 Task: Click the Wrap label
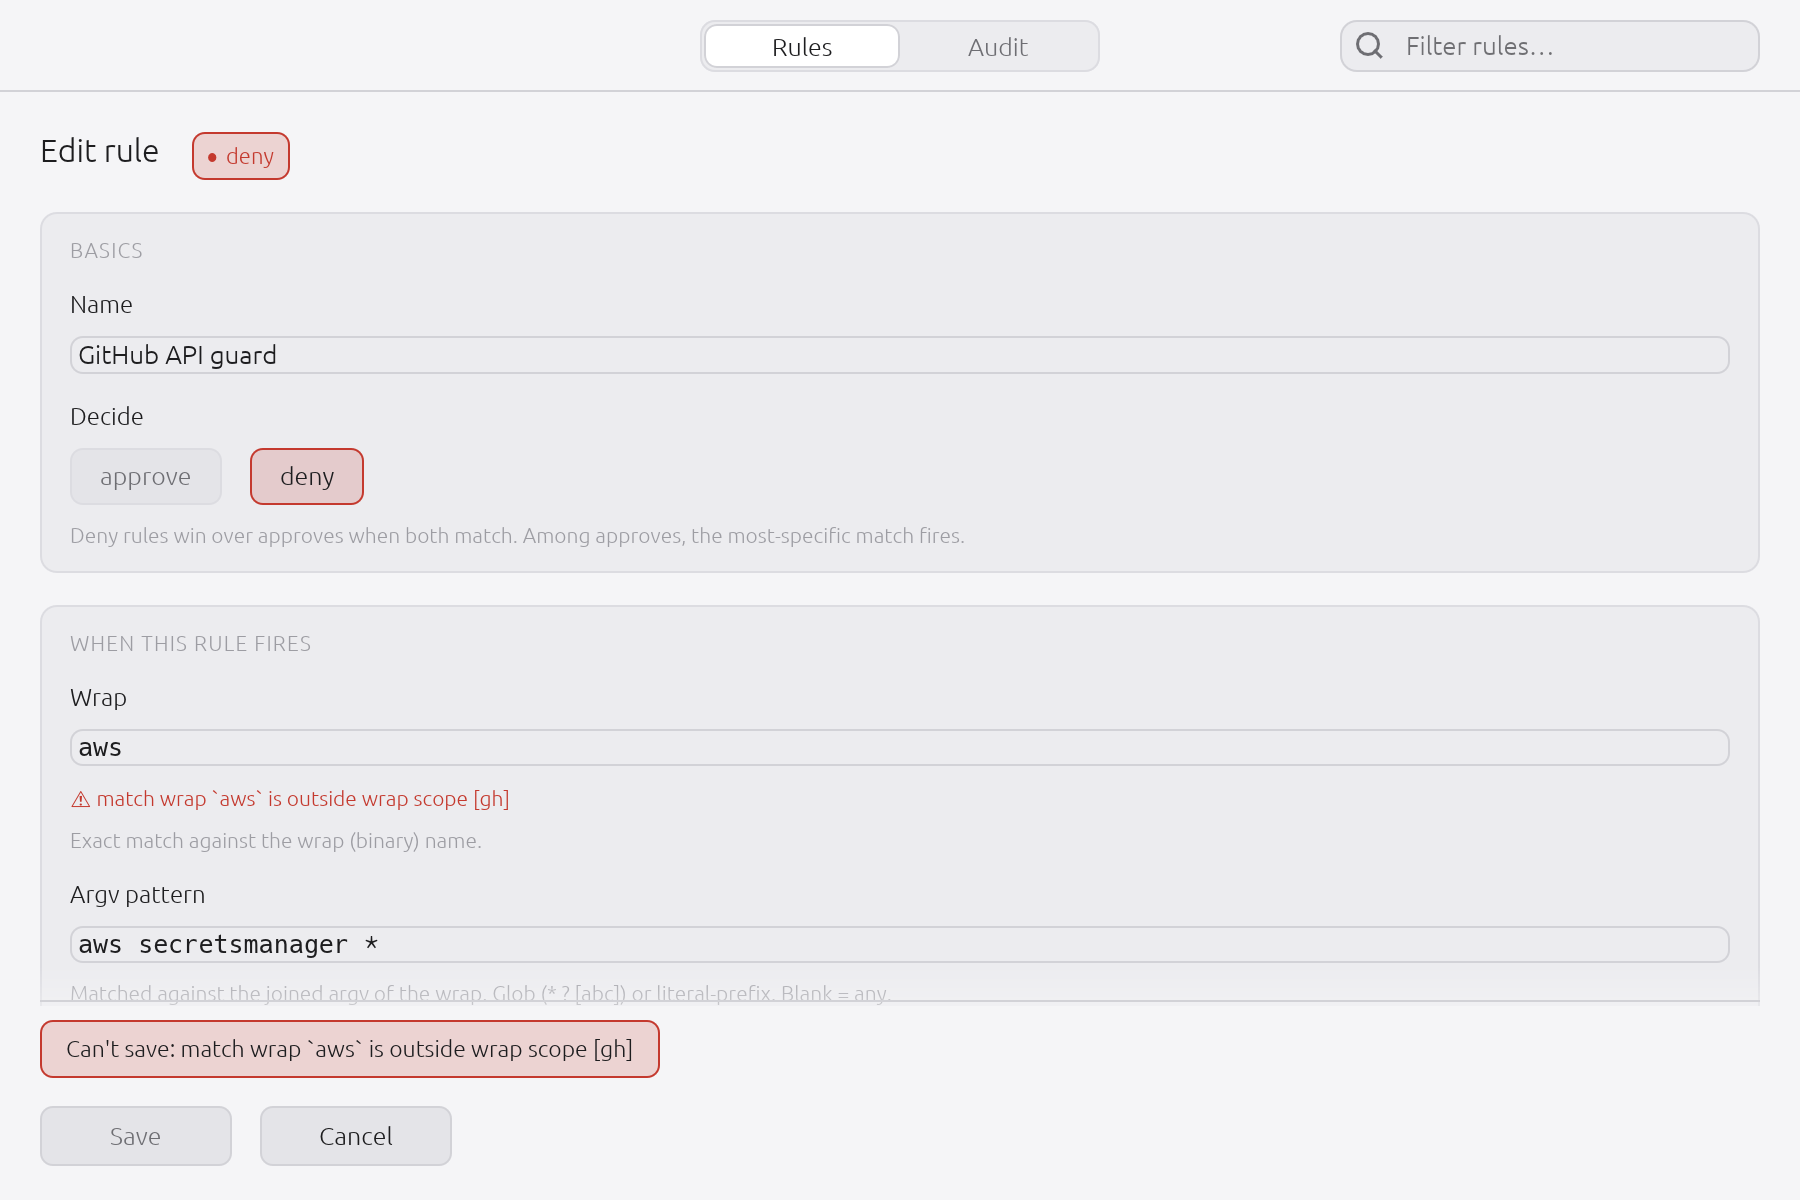[98, 698]
